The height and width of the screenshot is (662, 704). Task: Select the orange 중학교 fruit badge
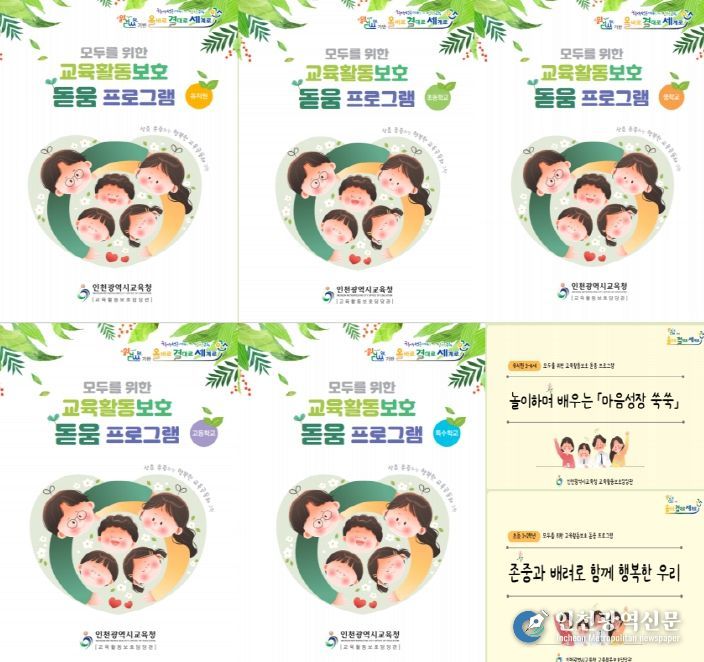pyautogui.click(x=673, y=95)
